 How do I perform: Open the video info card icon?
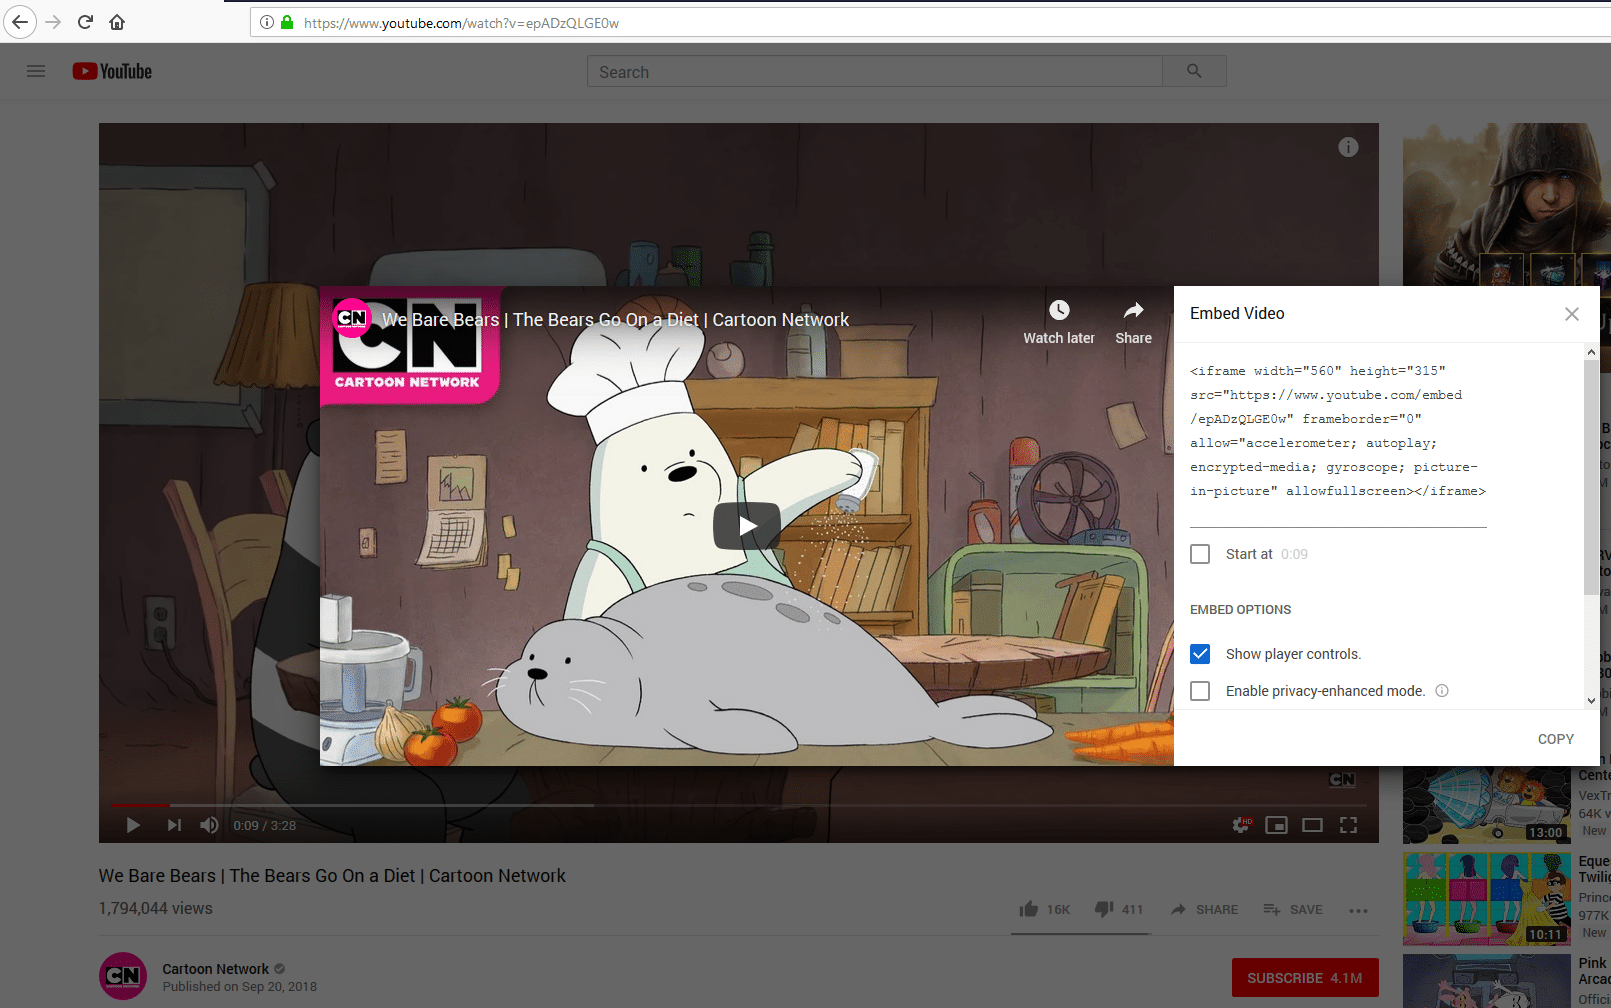(1348, 147)
